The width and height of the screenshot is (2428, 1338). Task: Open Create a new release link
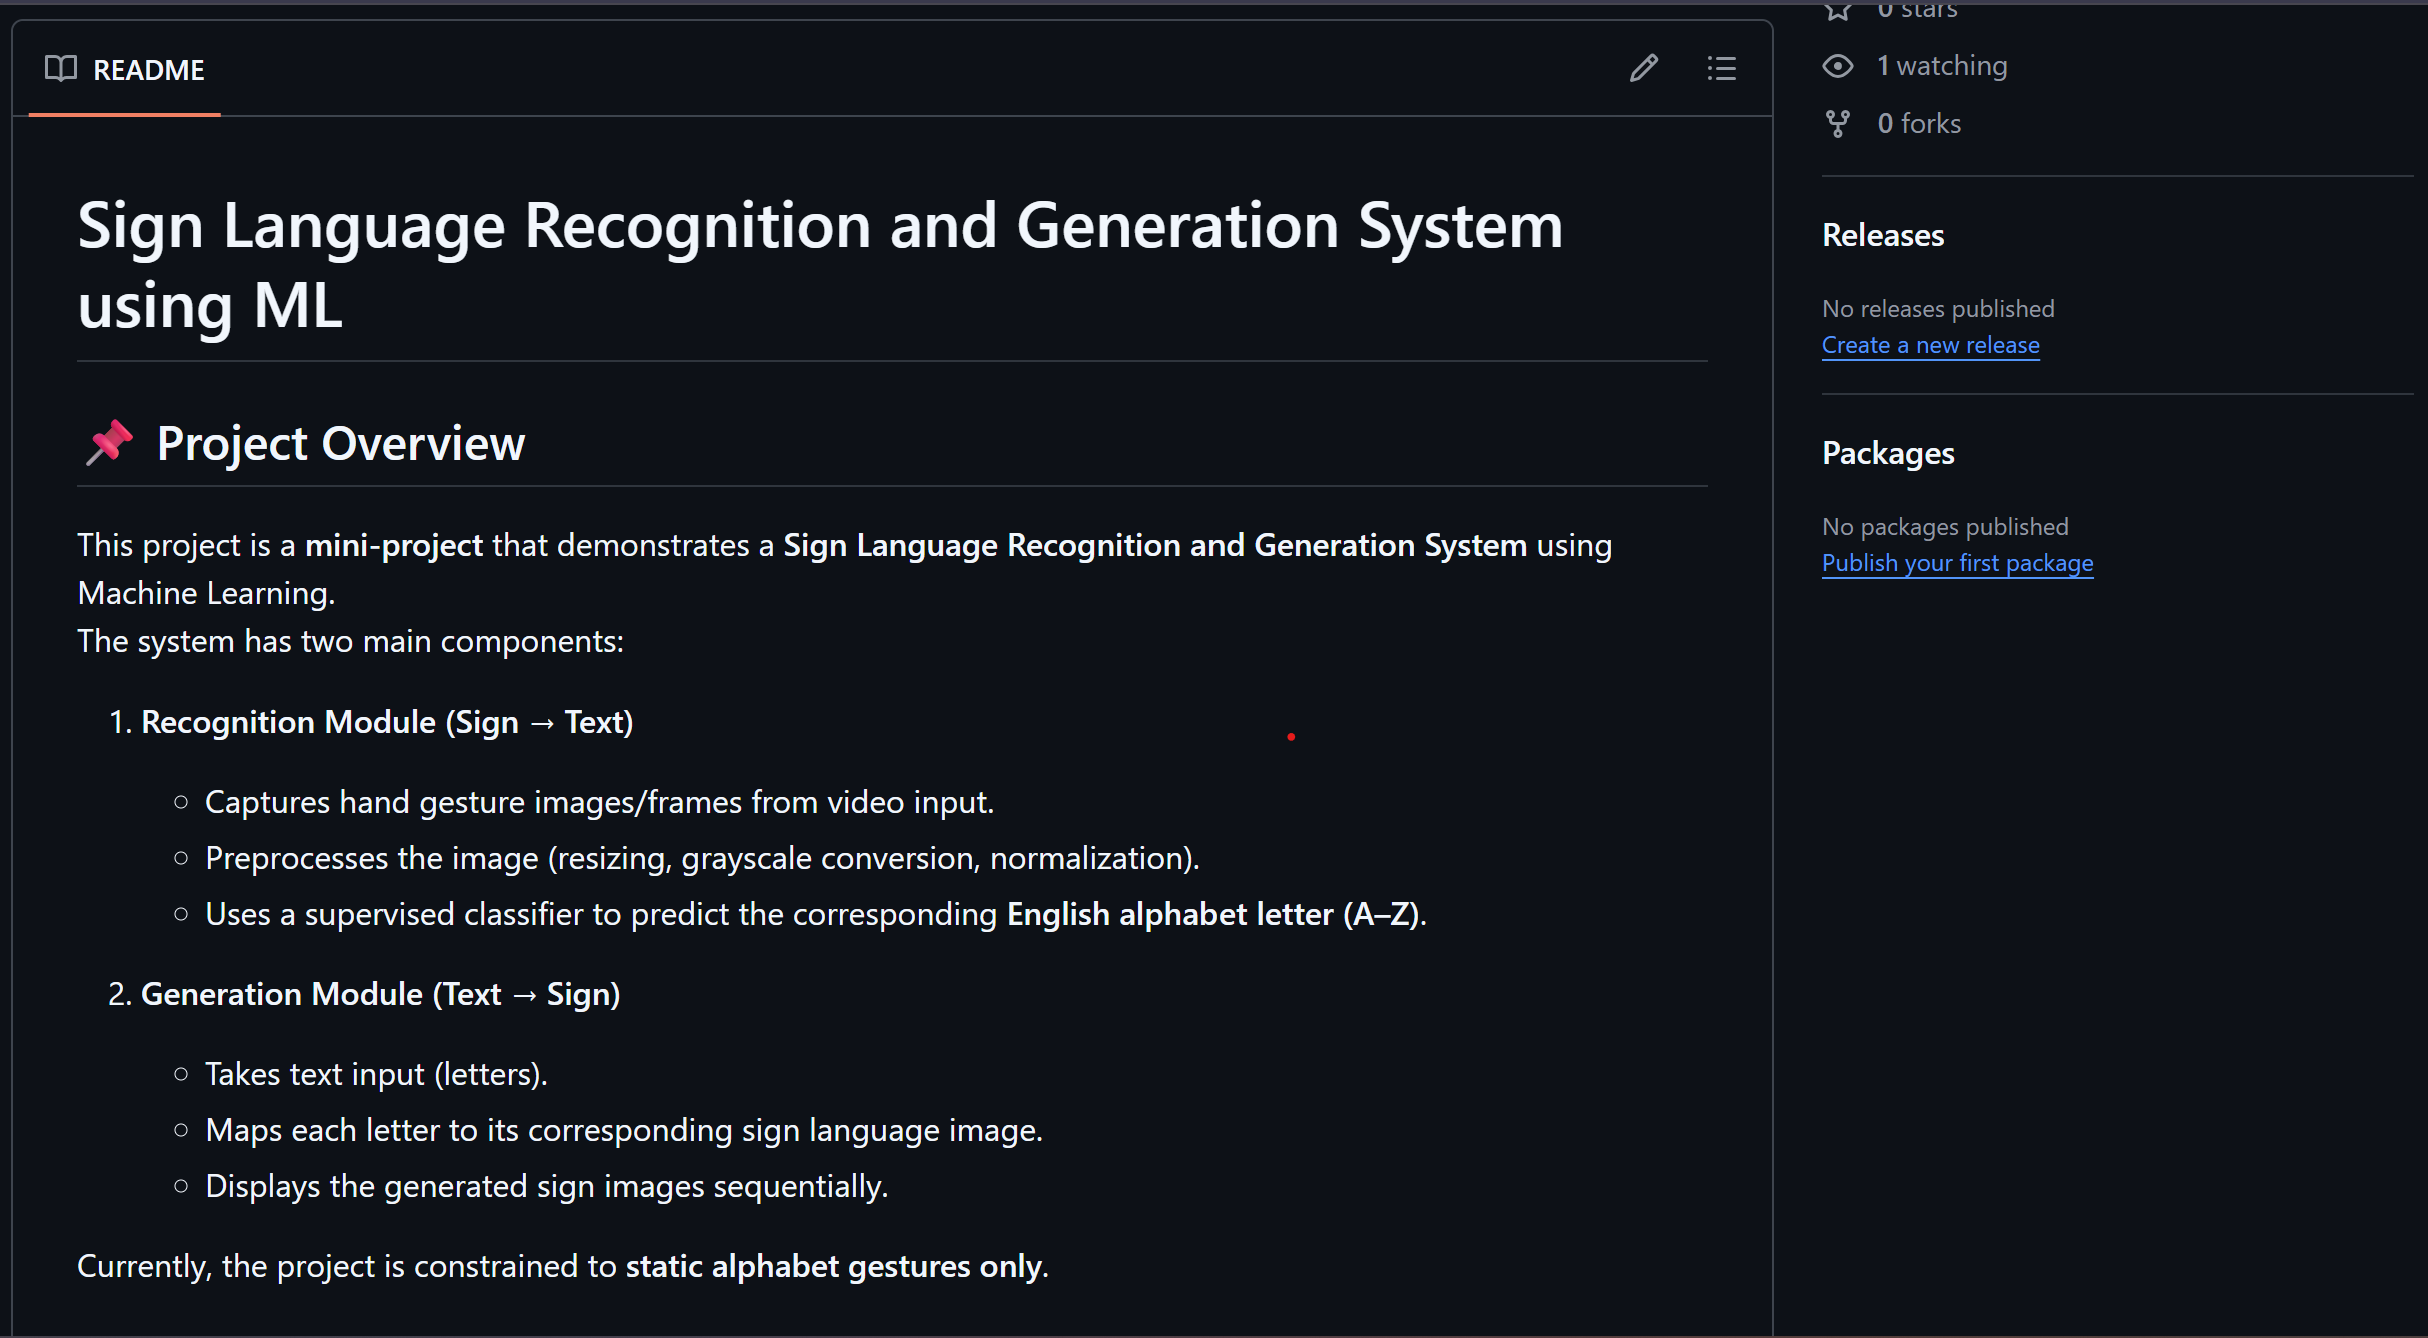click(1930, 345)
